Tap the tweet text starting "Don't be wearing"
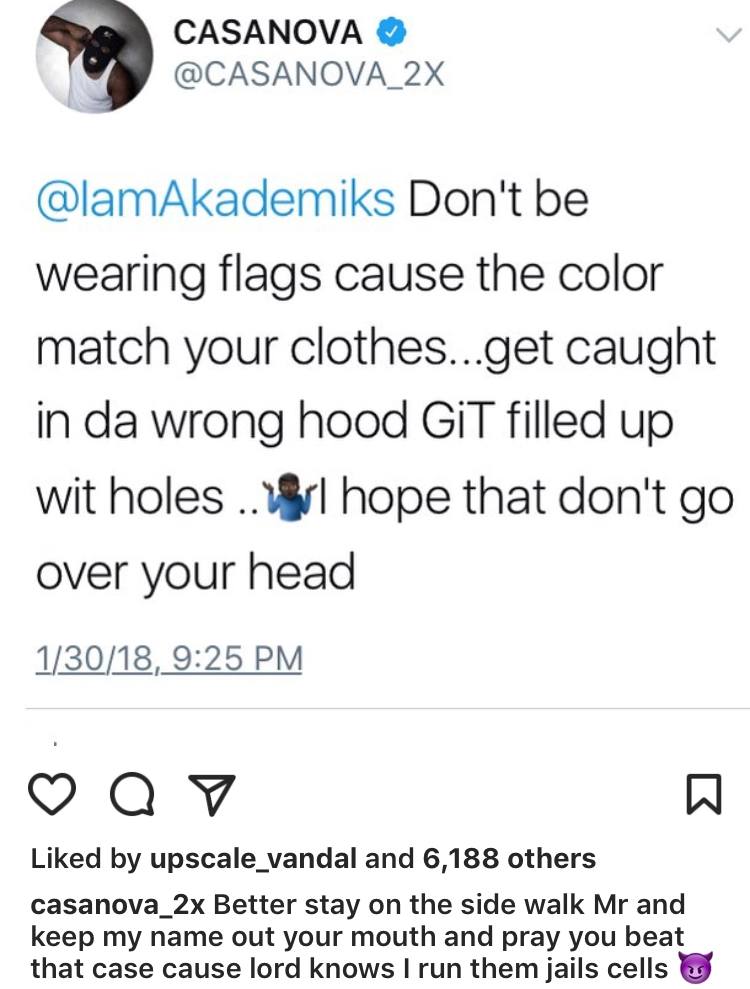750x989 pixels. pos(378,385)
